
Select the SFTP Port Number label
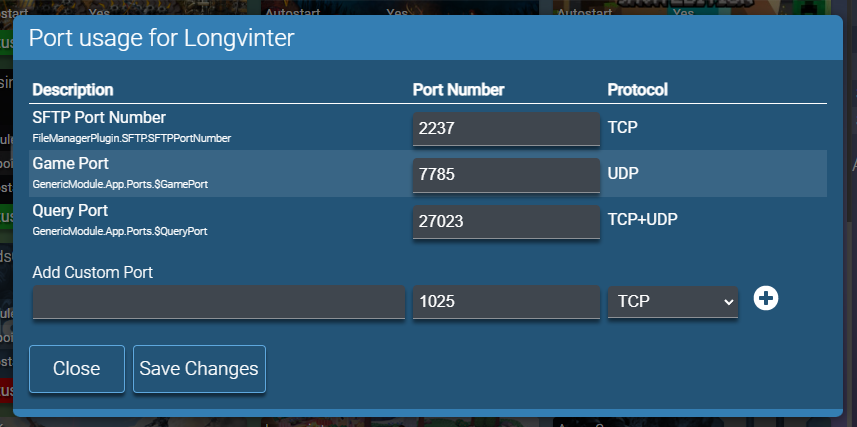pyautogui.click(x=99, y=118)
